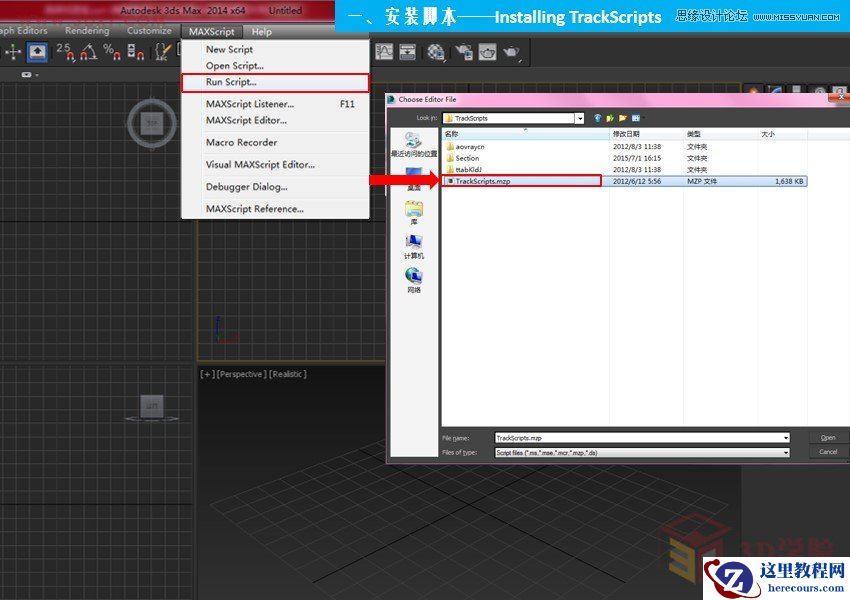Image resolution: width=850 pixels, height=600 pixels.
Task: Open the View Menu icon in file dialog
Action: coord(636,118)
